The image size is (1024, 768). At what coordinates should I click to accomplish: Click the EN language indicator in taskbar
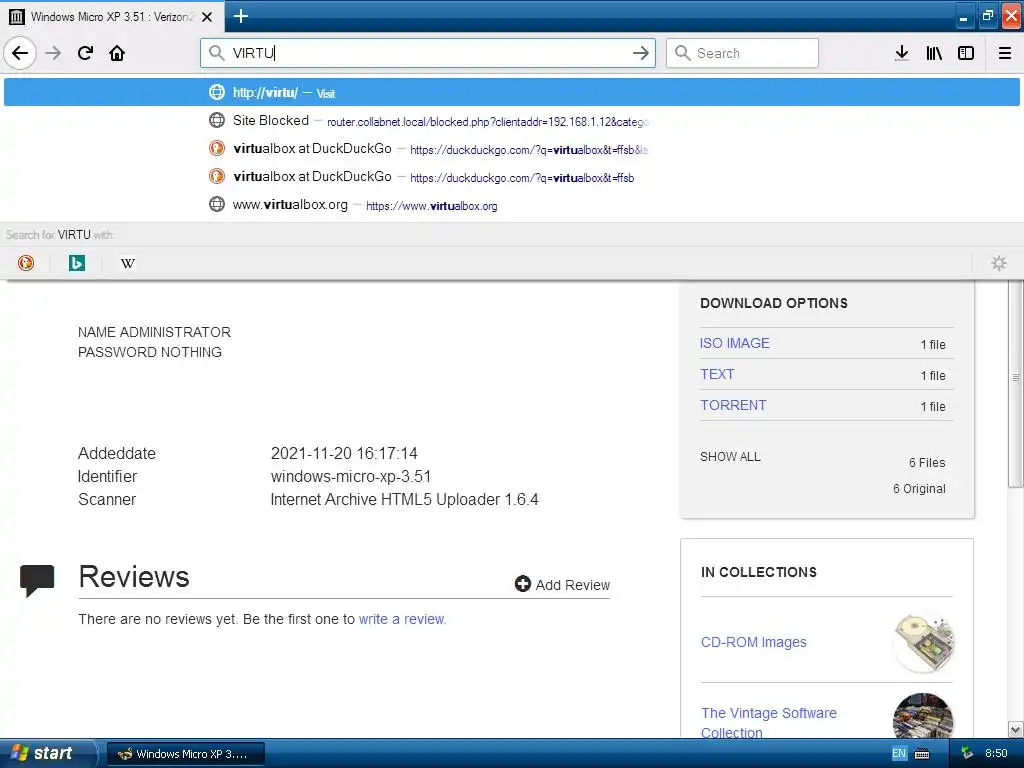pos(899,754)
